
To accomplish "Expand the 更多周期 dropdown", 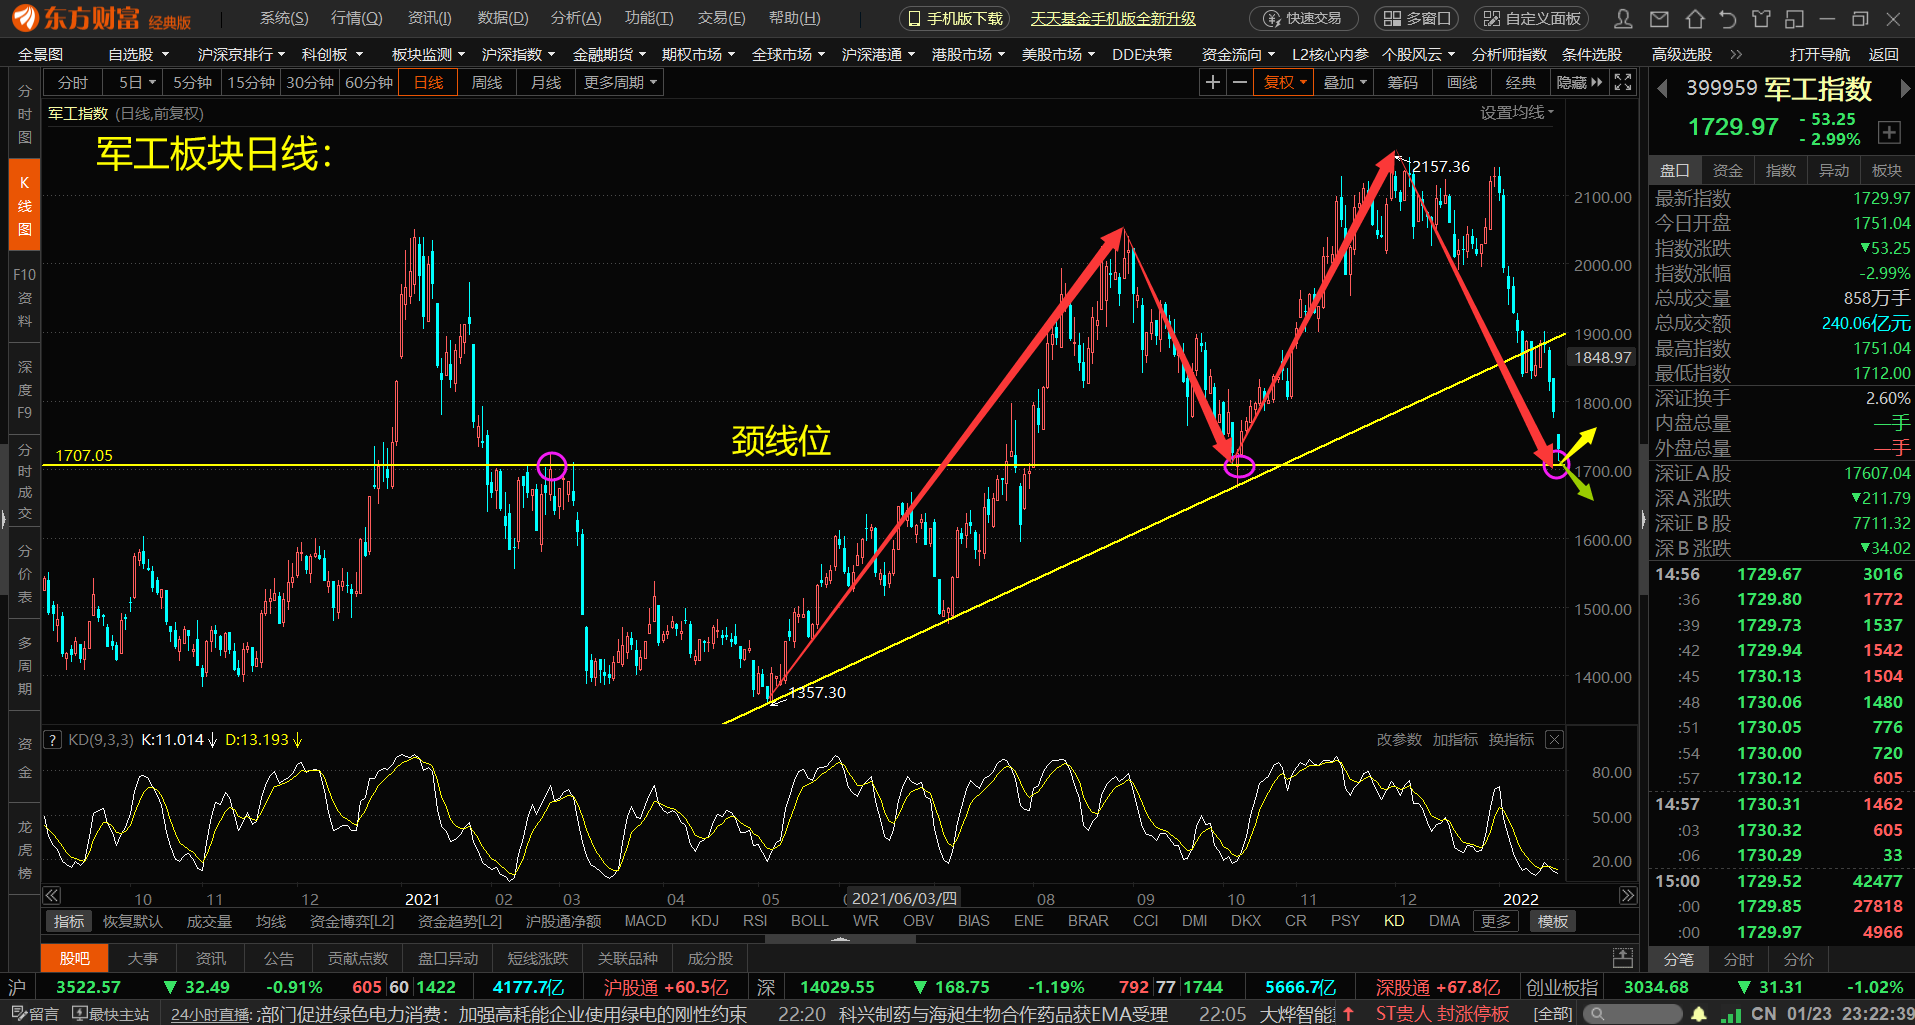I will (x=620, y=83).
